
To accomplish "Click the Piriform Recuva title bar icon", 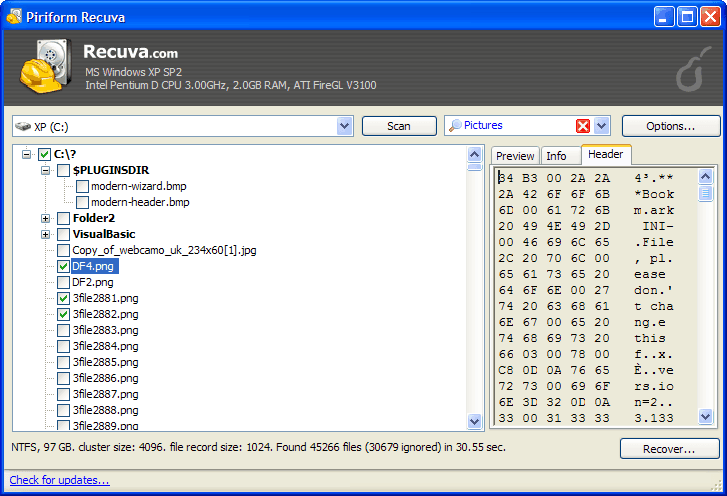I will (13, 16).
